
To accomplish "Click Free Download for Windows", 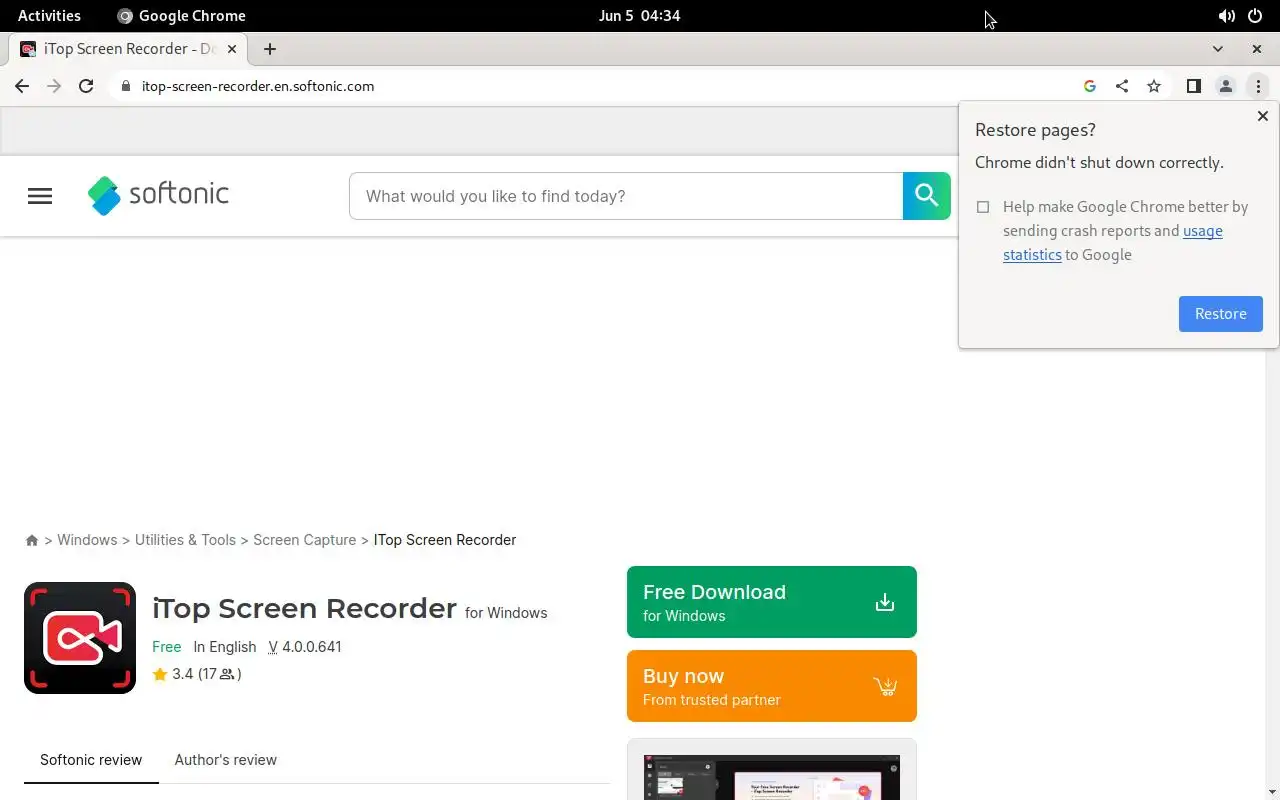I will 772,602.
